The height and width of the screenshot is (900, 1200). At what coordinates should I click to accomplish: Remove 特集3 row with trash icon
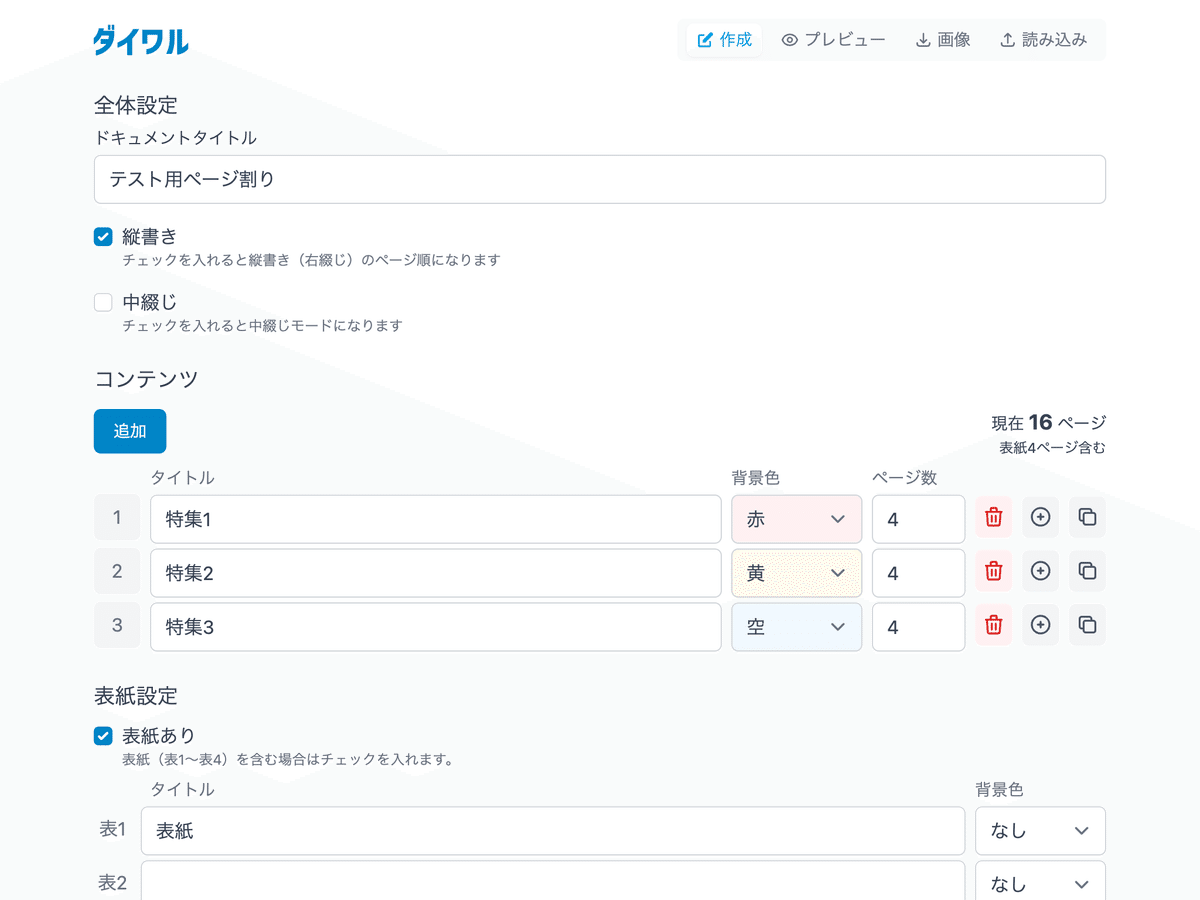[x=993, y=625]
